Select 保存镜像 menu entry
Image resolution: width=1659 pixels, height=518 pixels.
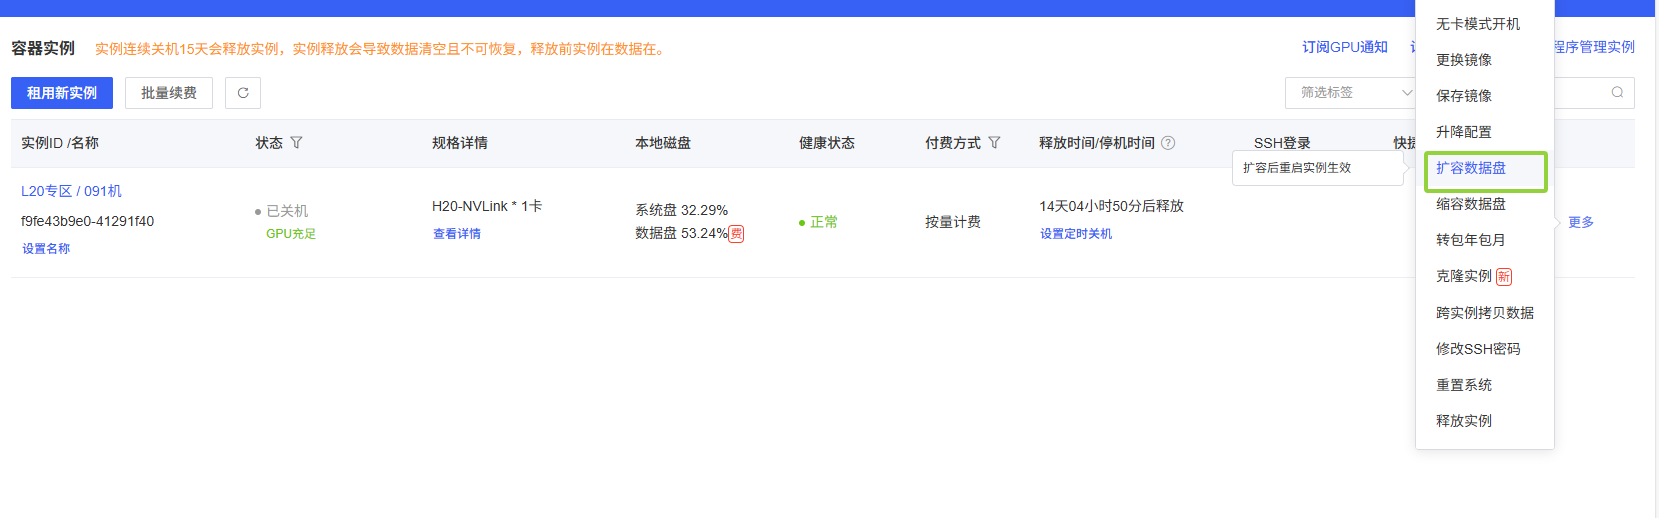click(x=1485, y=96)
